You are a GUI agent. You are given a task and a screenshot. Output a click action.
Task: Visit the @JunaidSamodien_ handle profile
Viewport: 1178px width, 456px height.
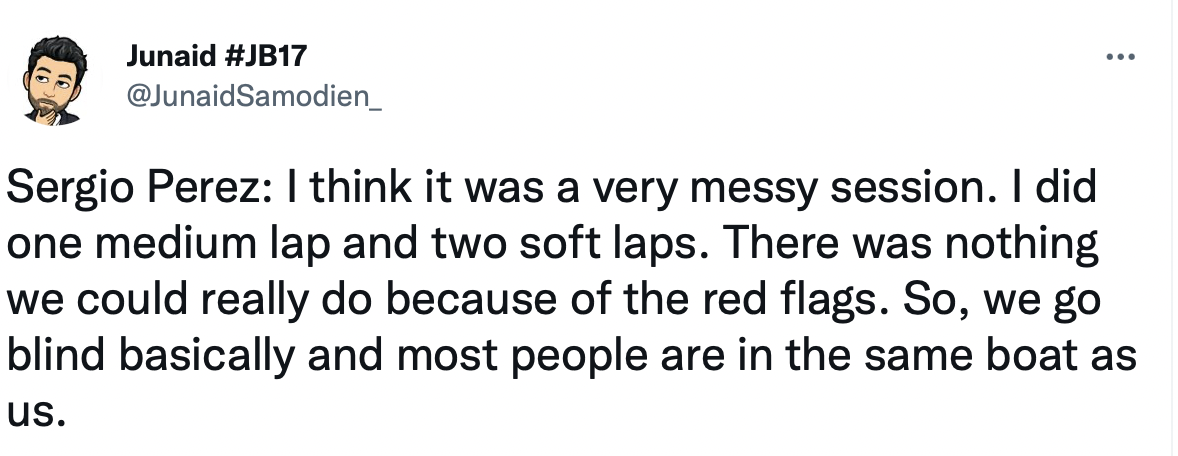[255, 96]
